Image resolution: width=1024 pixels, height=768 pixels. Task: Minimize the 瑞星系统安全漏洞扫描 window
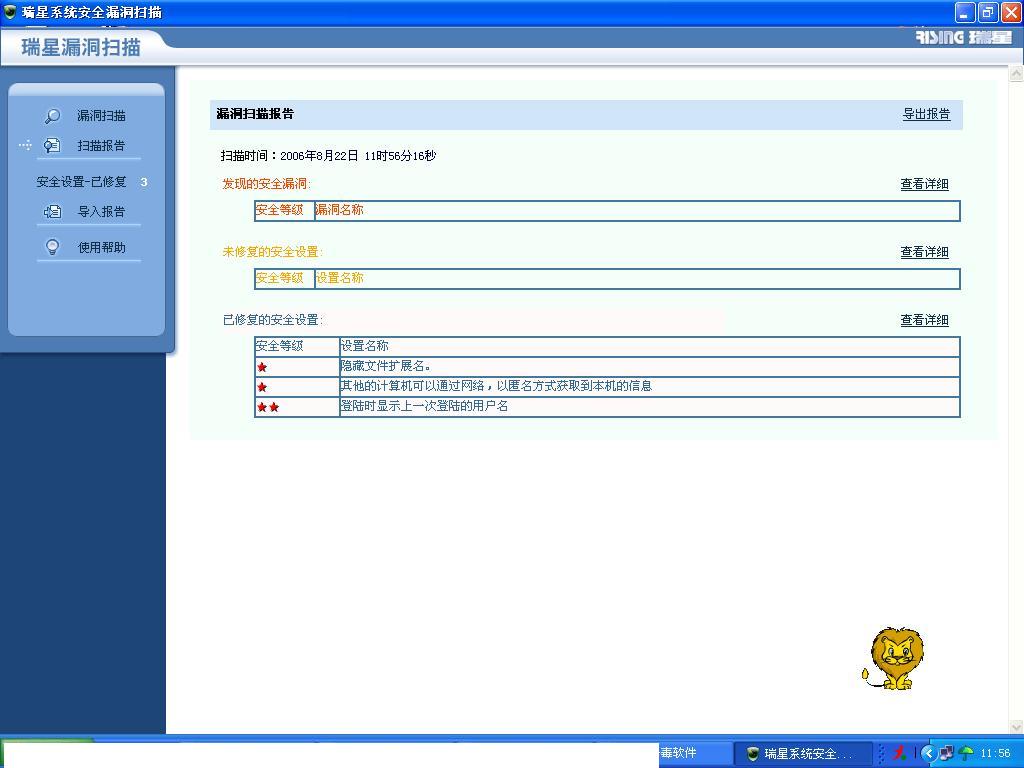tap(965, 12)
